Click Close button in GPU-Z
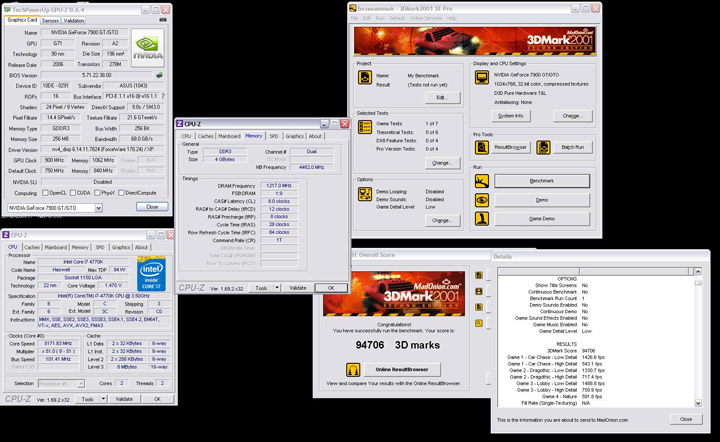The image size is (720, 442). coord(152,207)
